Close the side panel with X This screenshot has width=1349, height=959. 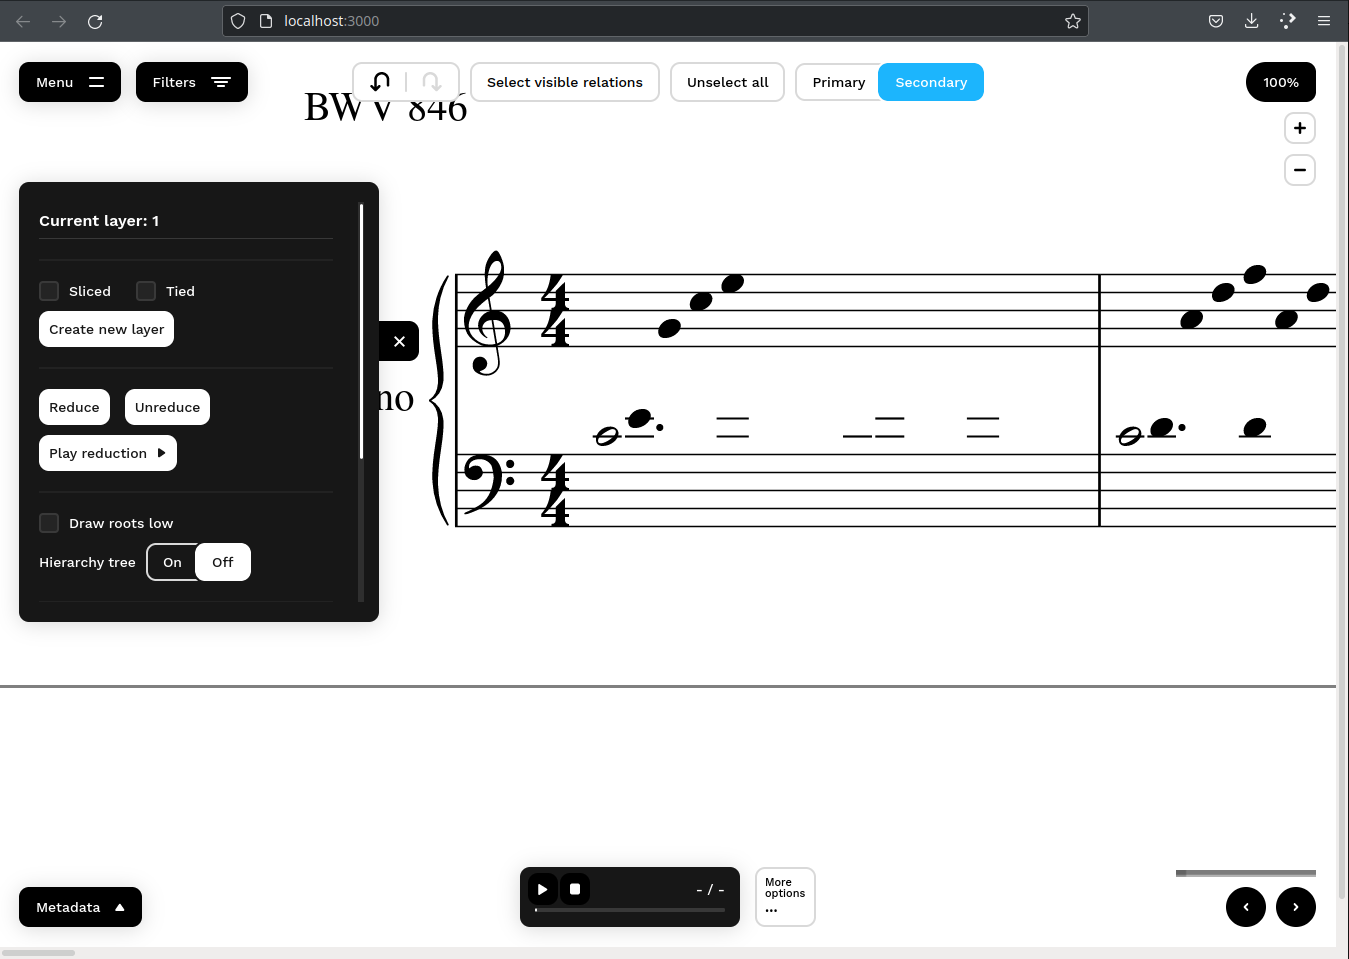coord(399,341)
